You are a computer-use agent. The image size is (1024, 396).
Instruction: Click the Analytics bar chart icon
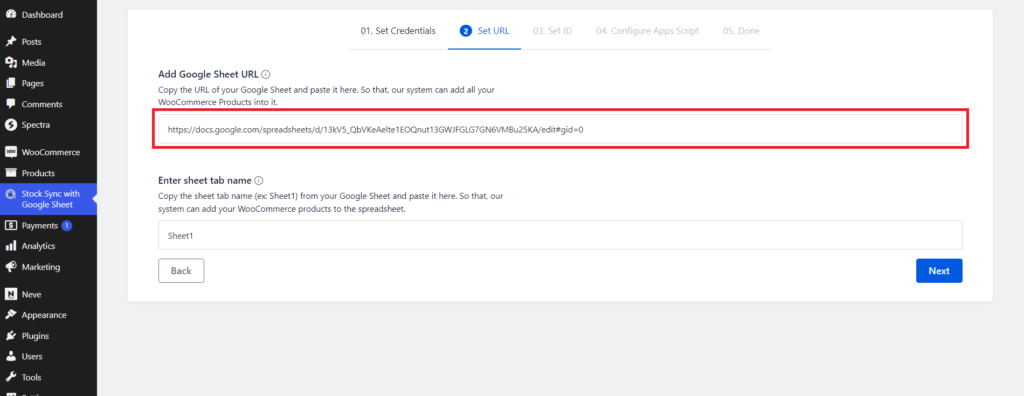pyautogui.click(x=10, y=246)
